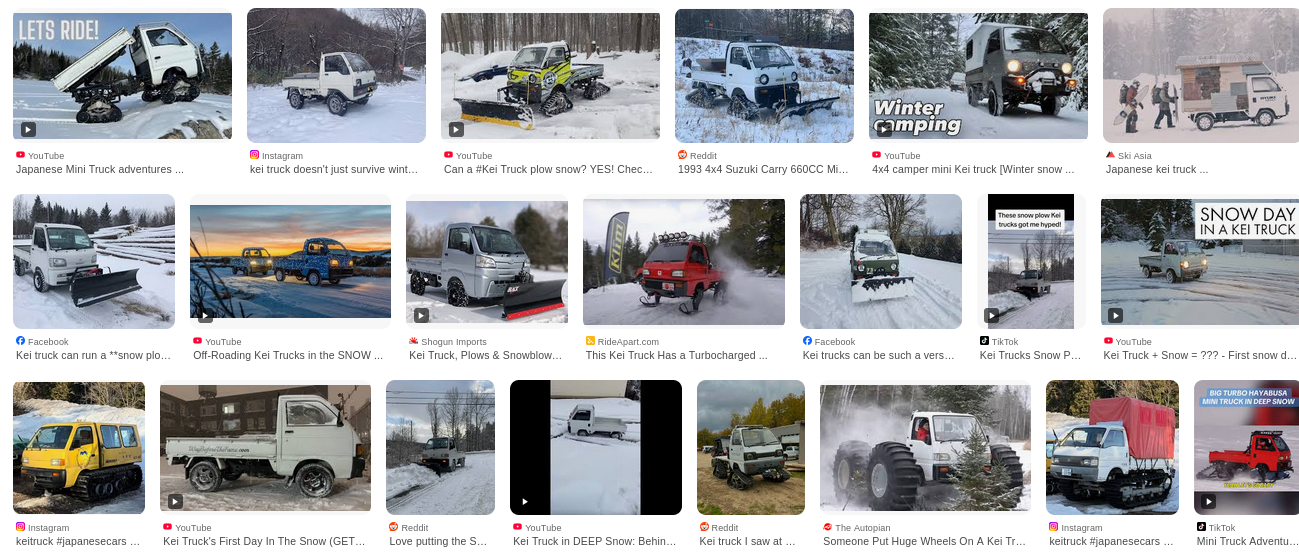
Task: Click Reddit icon above "1993 4x4 Suzuki Carry"
Action: click(x=682, y=155)
